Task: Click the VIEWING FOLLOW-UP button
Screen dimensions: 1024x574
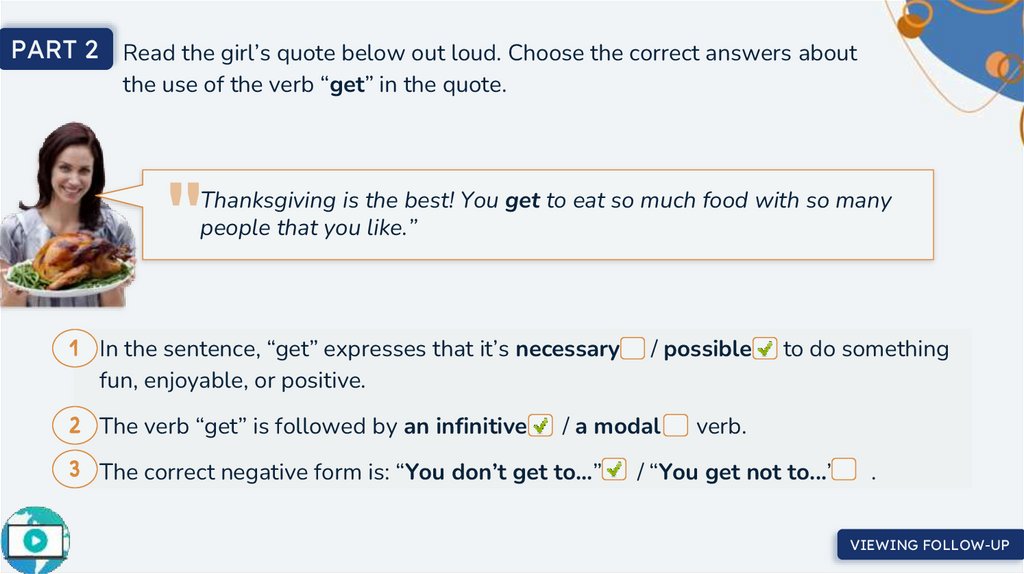Action: click(929, 545)
